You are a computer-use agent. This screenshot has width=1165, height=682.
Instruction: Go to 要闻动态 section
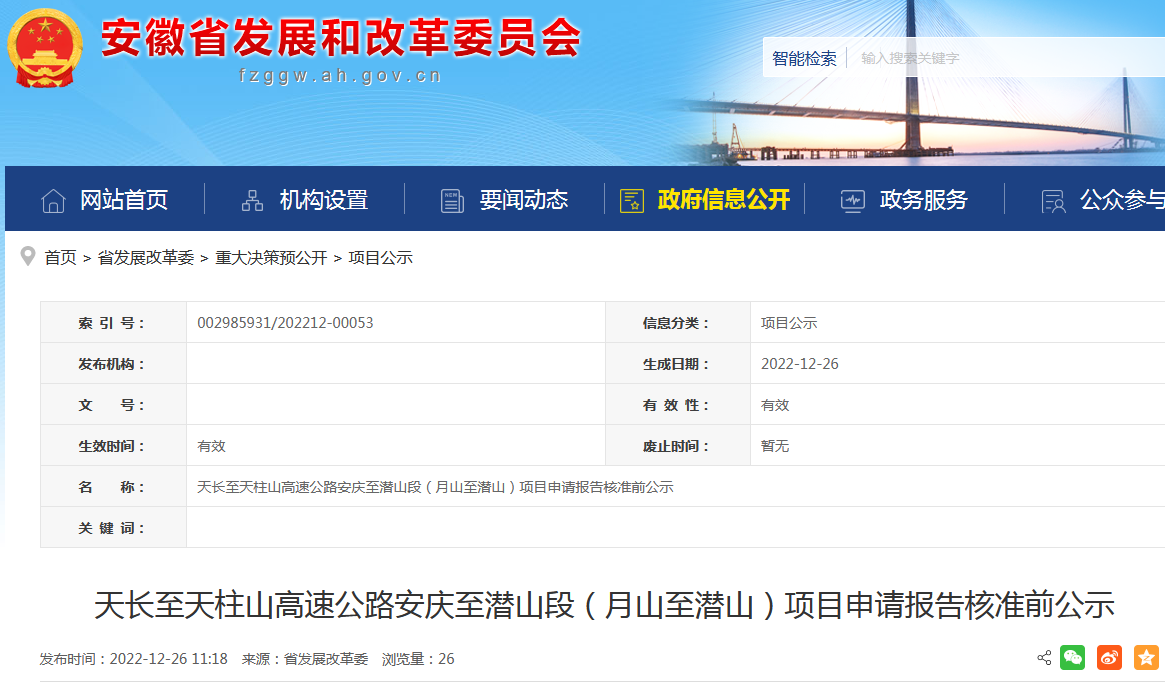(x=524, y=200)
